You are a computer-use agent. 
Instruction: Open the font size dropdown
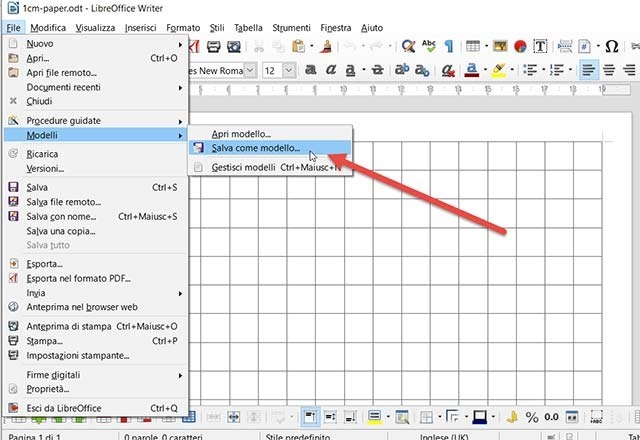(x=289, y=71)
